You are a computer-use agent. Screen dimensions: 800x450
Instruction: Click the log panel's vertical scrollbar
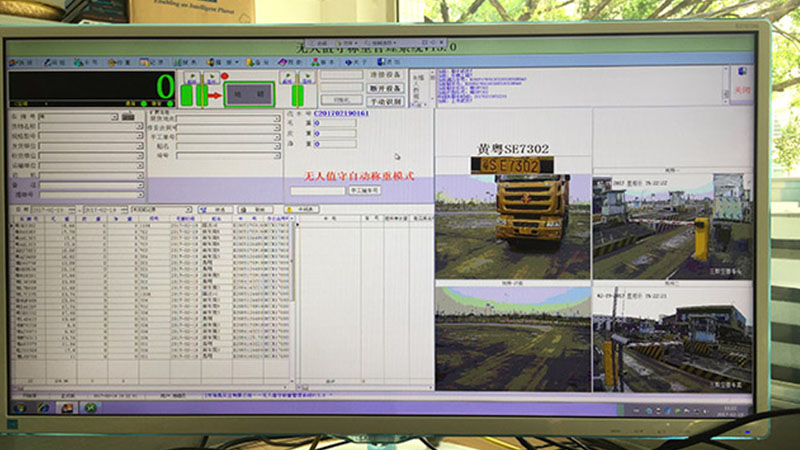[726, 85]
